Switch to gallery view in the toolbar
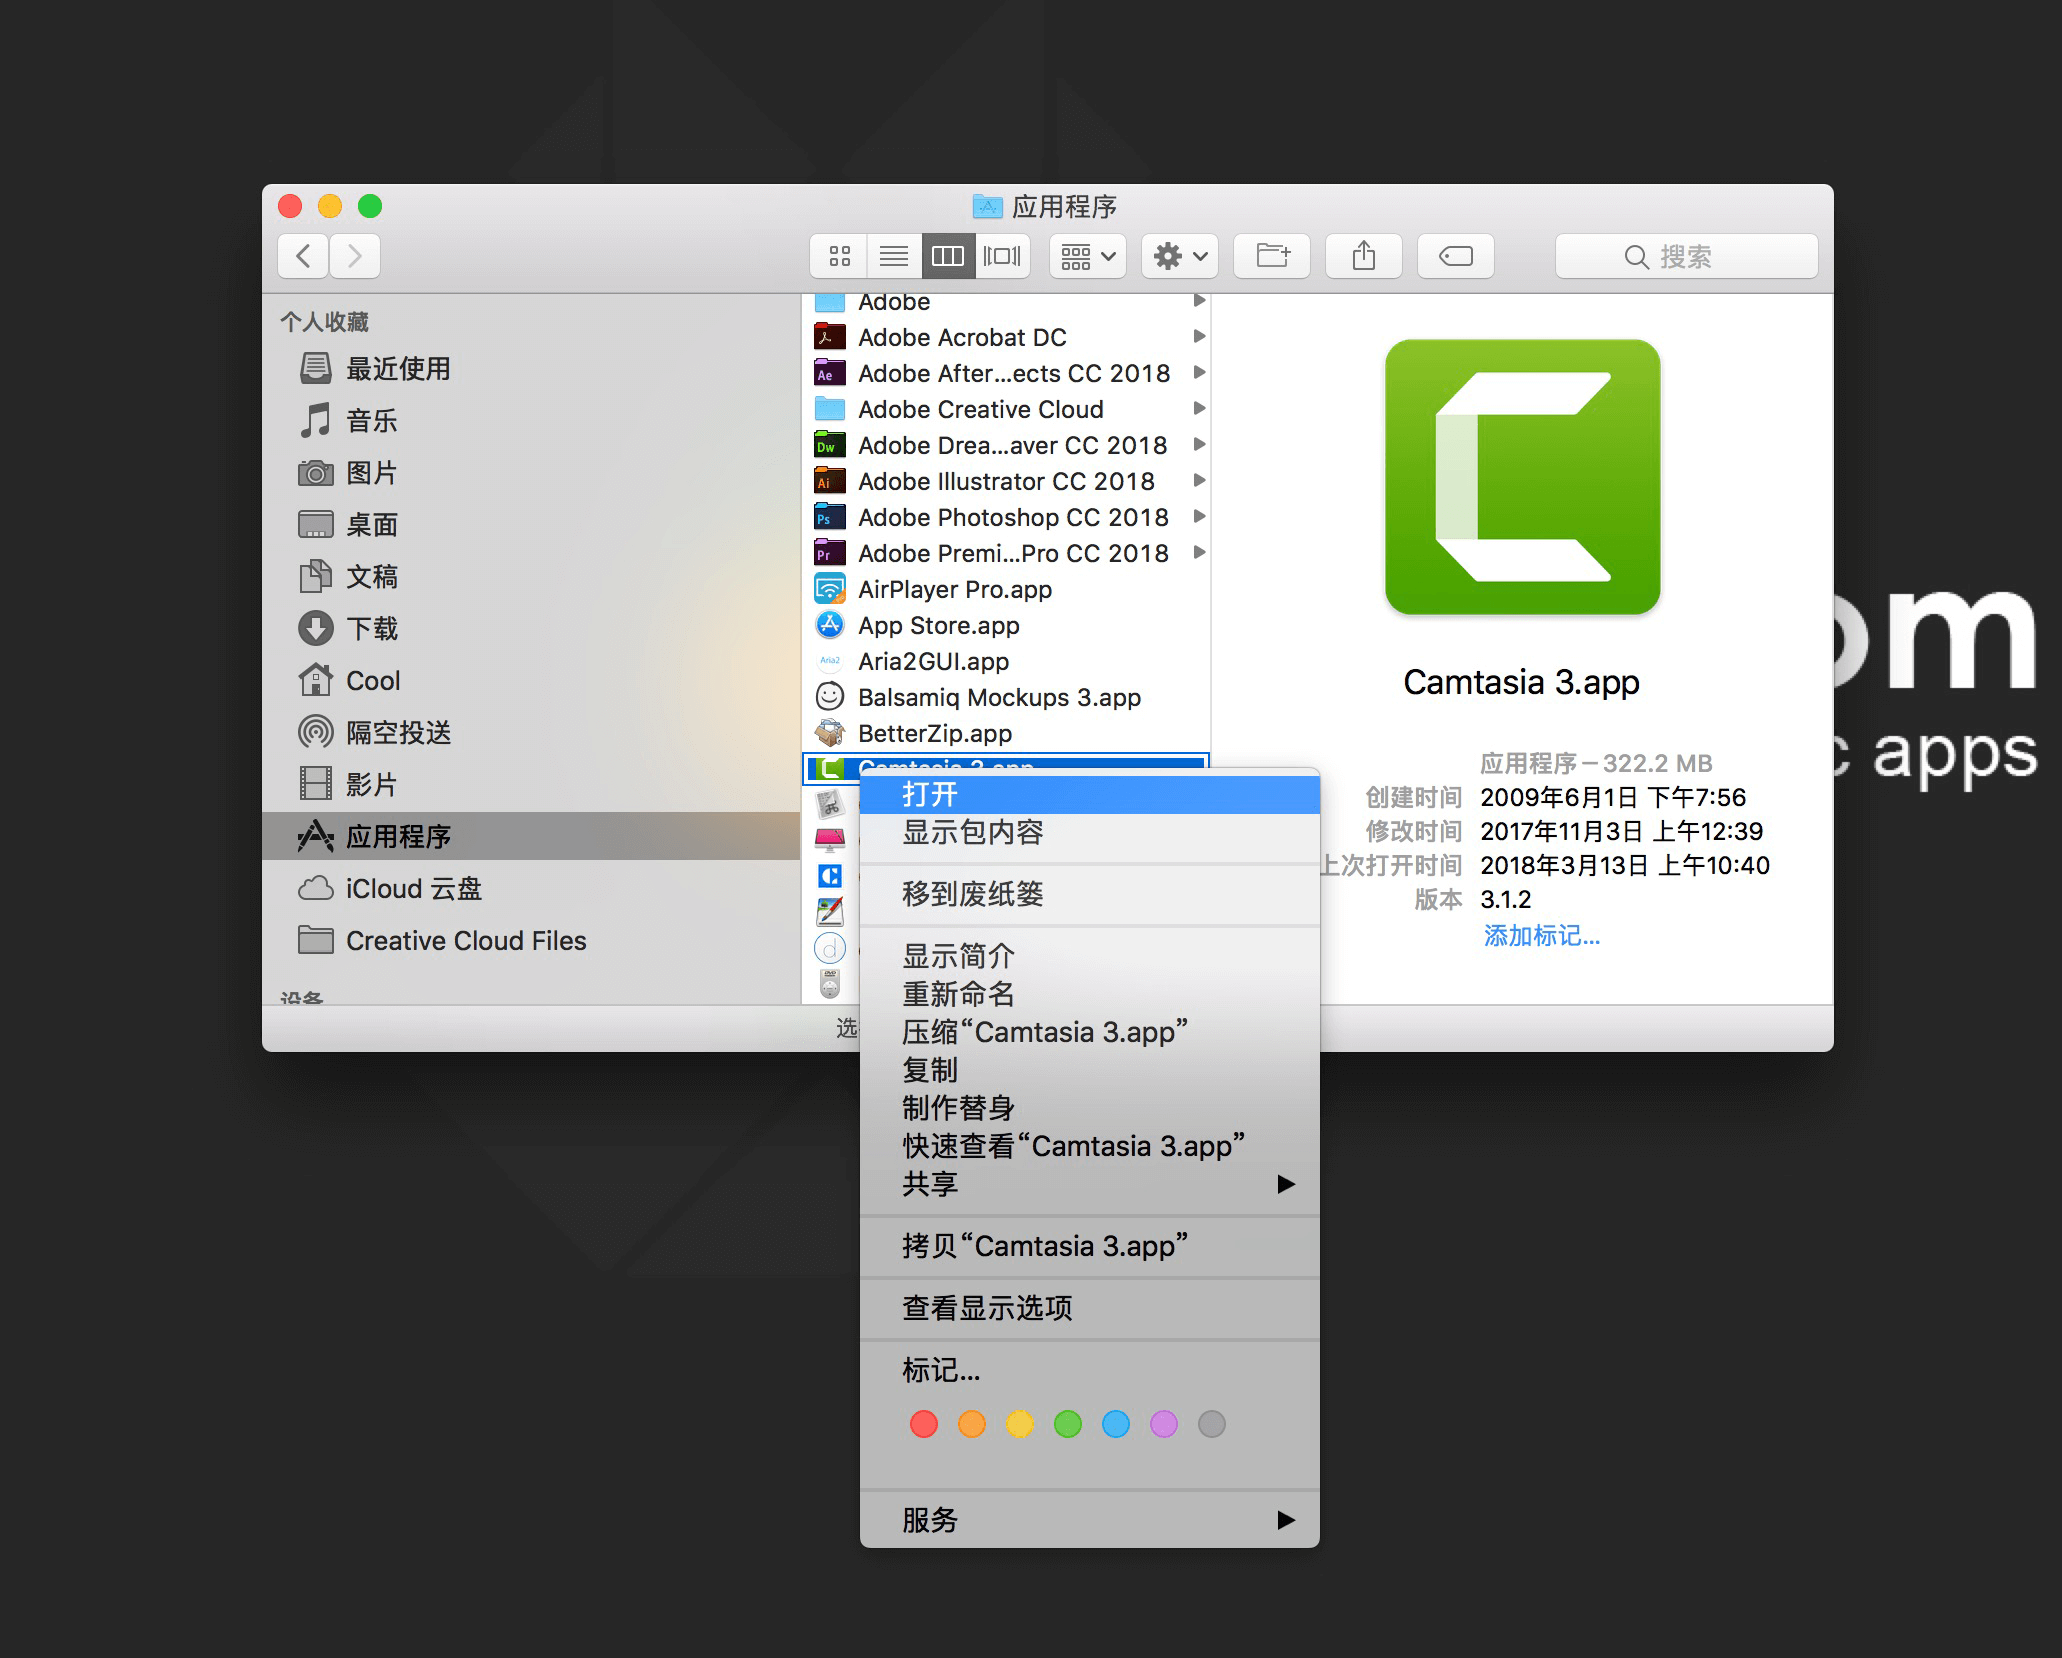2062x1658 pixels. click(x=1003, y=256)
